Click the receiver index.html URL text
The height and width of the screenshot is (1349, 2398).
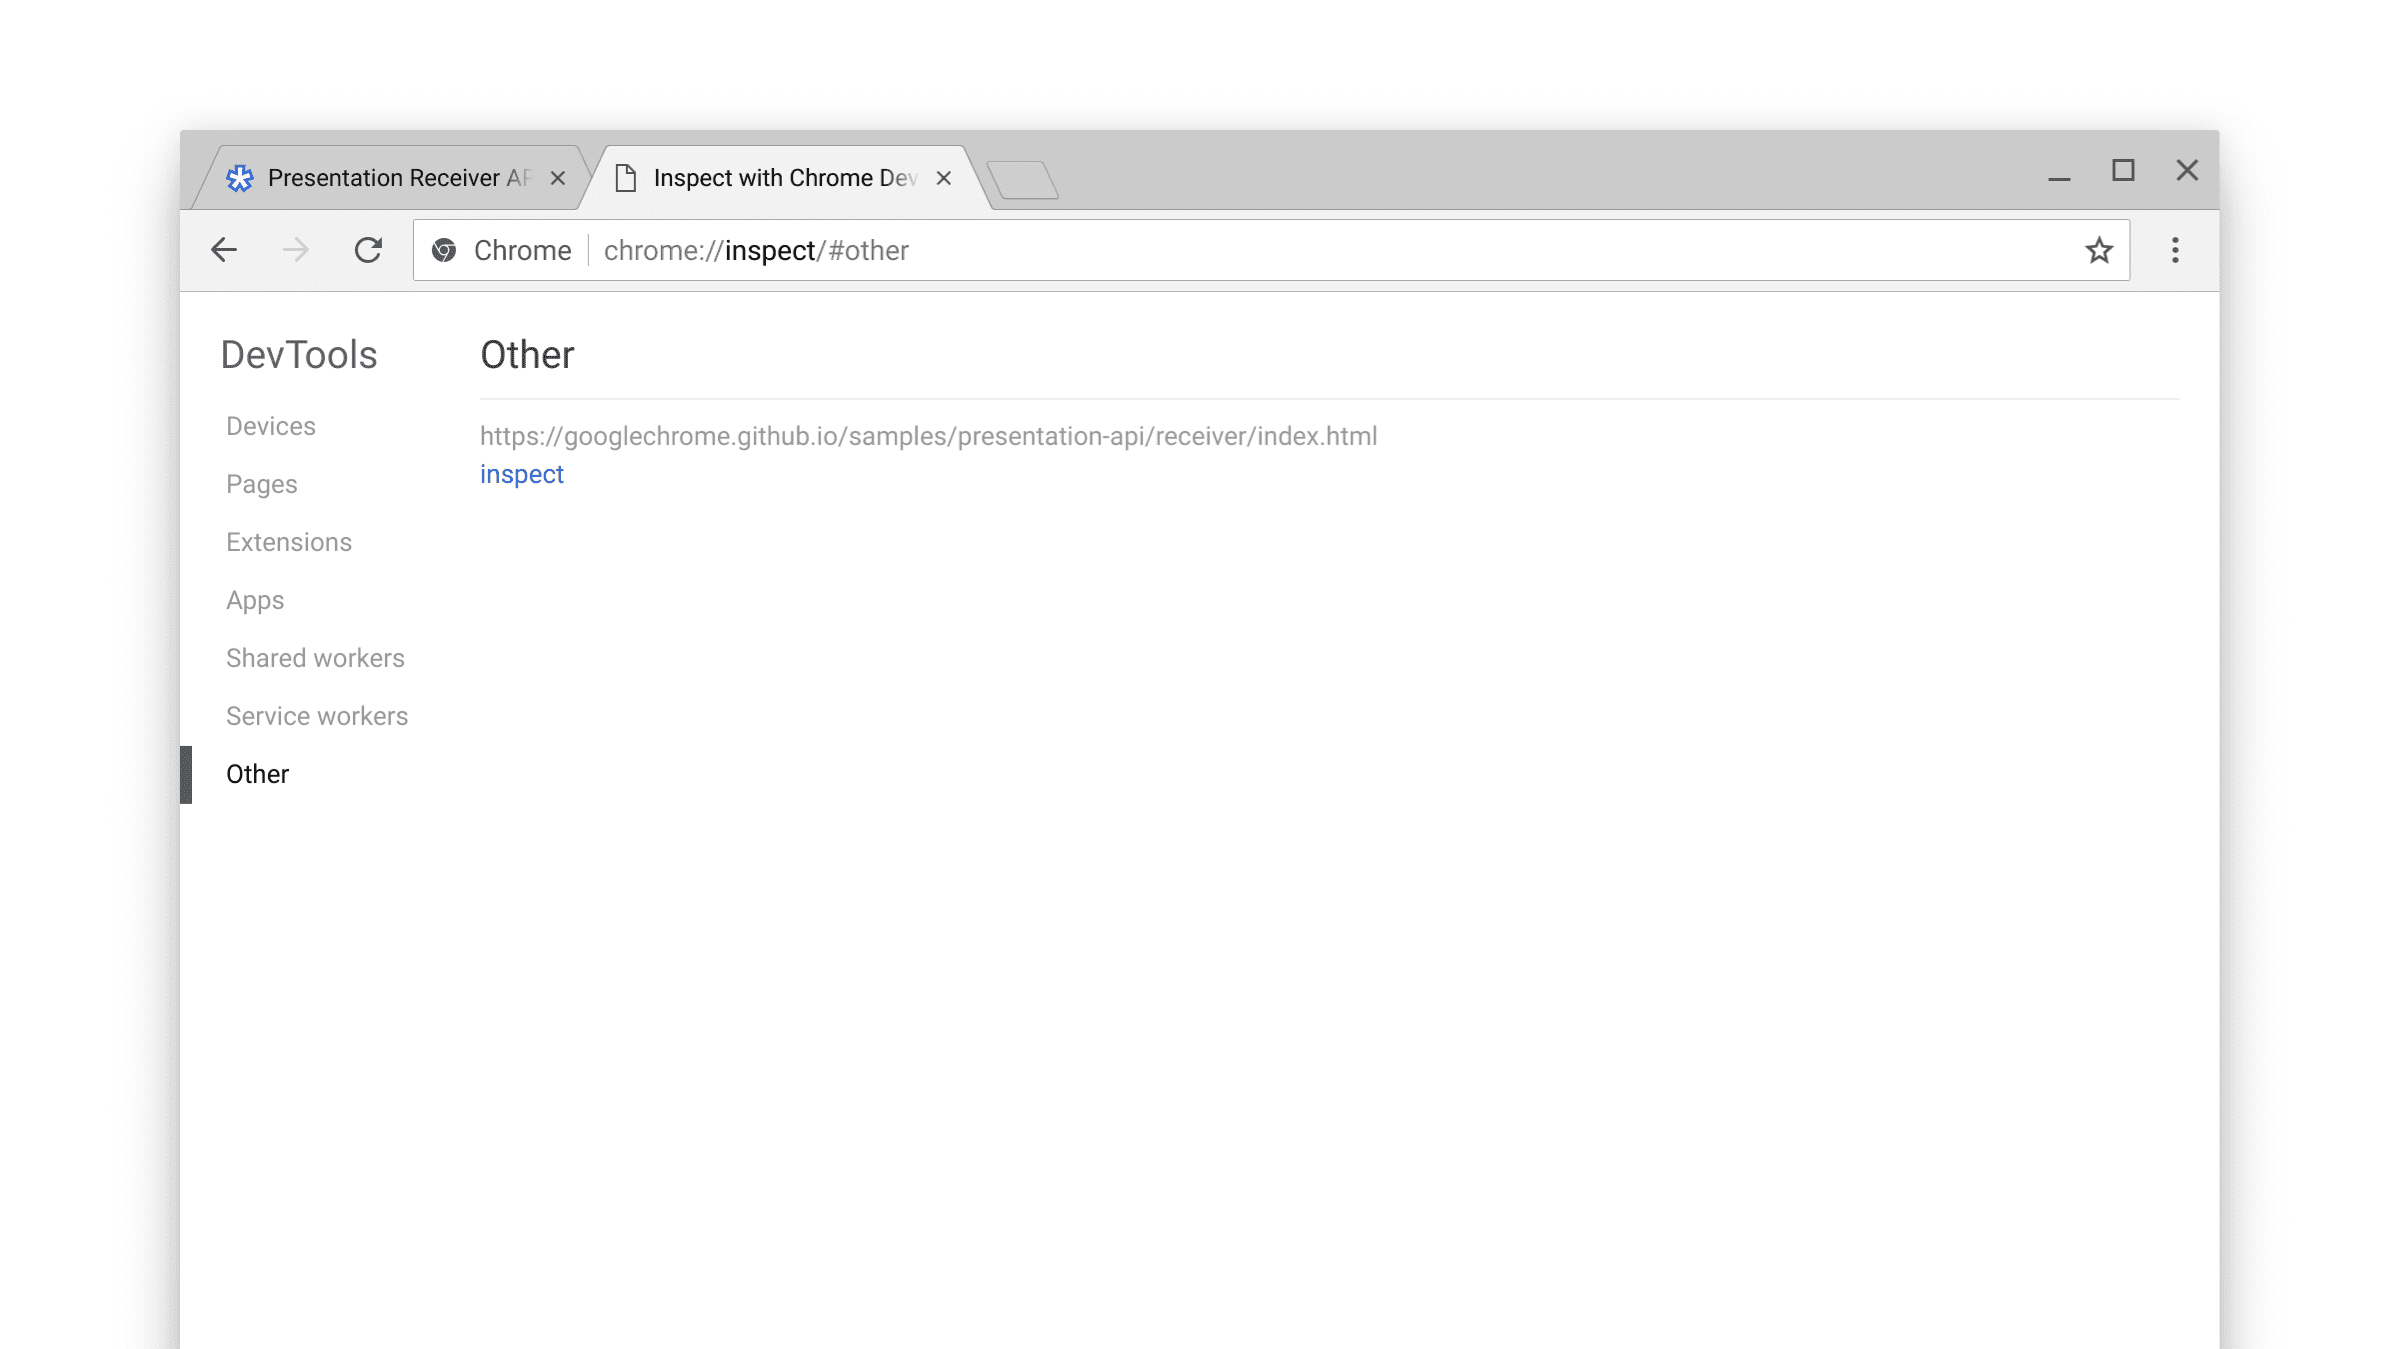pyautogui.click(x=929, y=436)
